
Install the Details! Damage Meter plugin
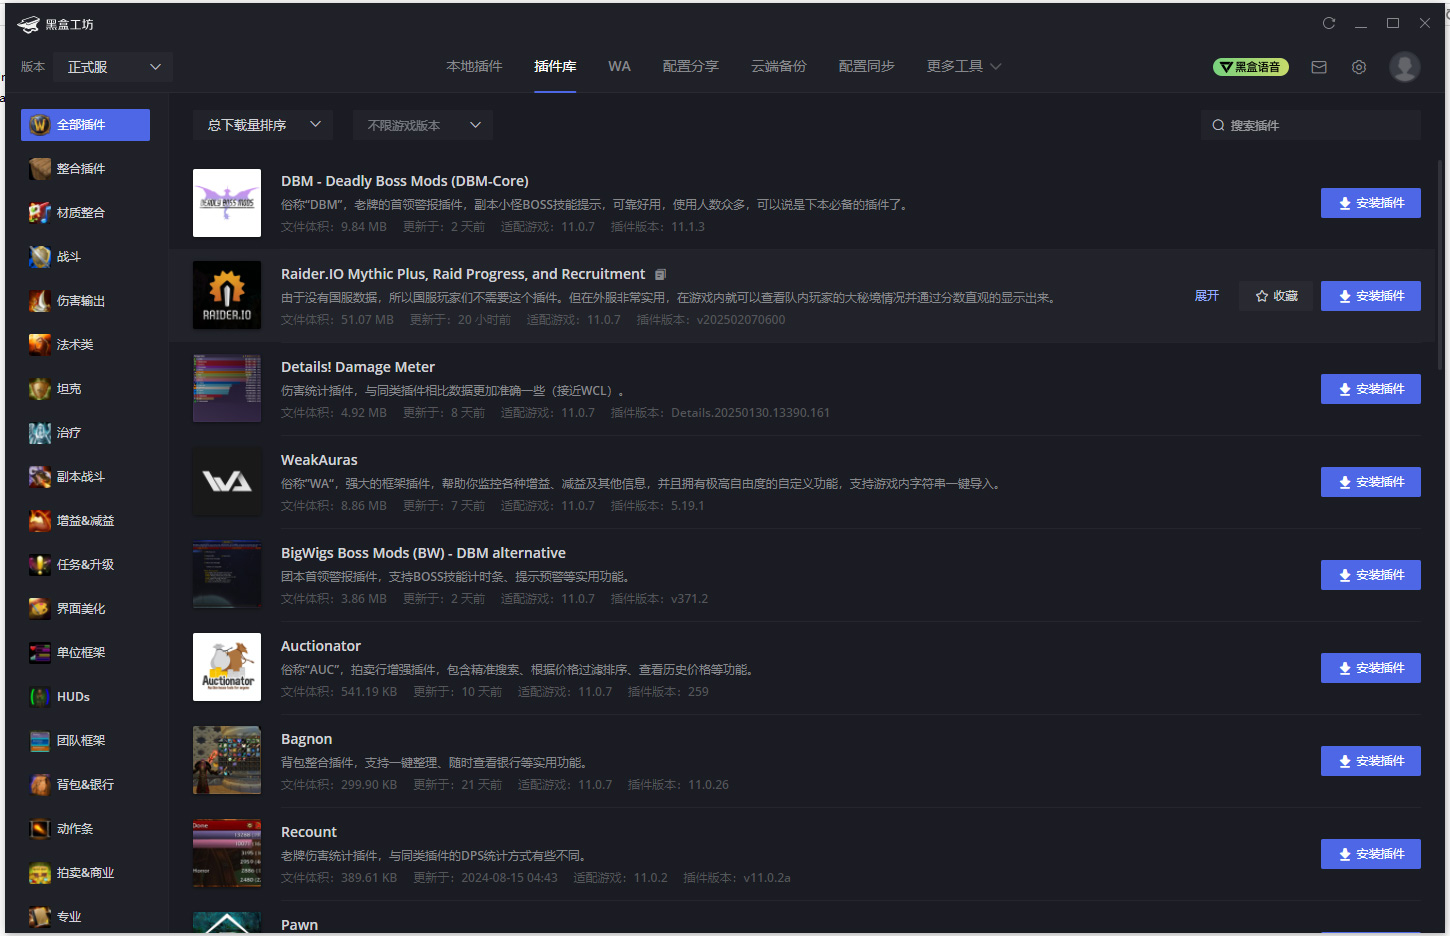pos(1371,389)
